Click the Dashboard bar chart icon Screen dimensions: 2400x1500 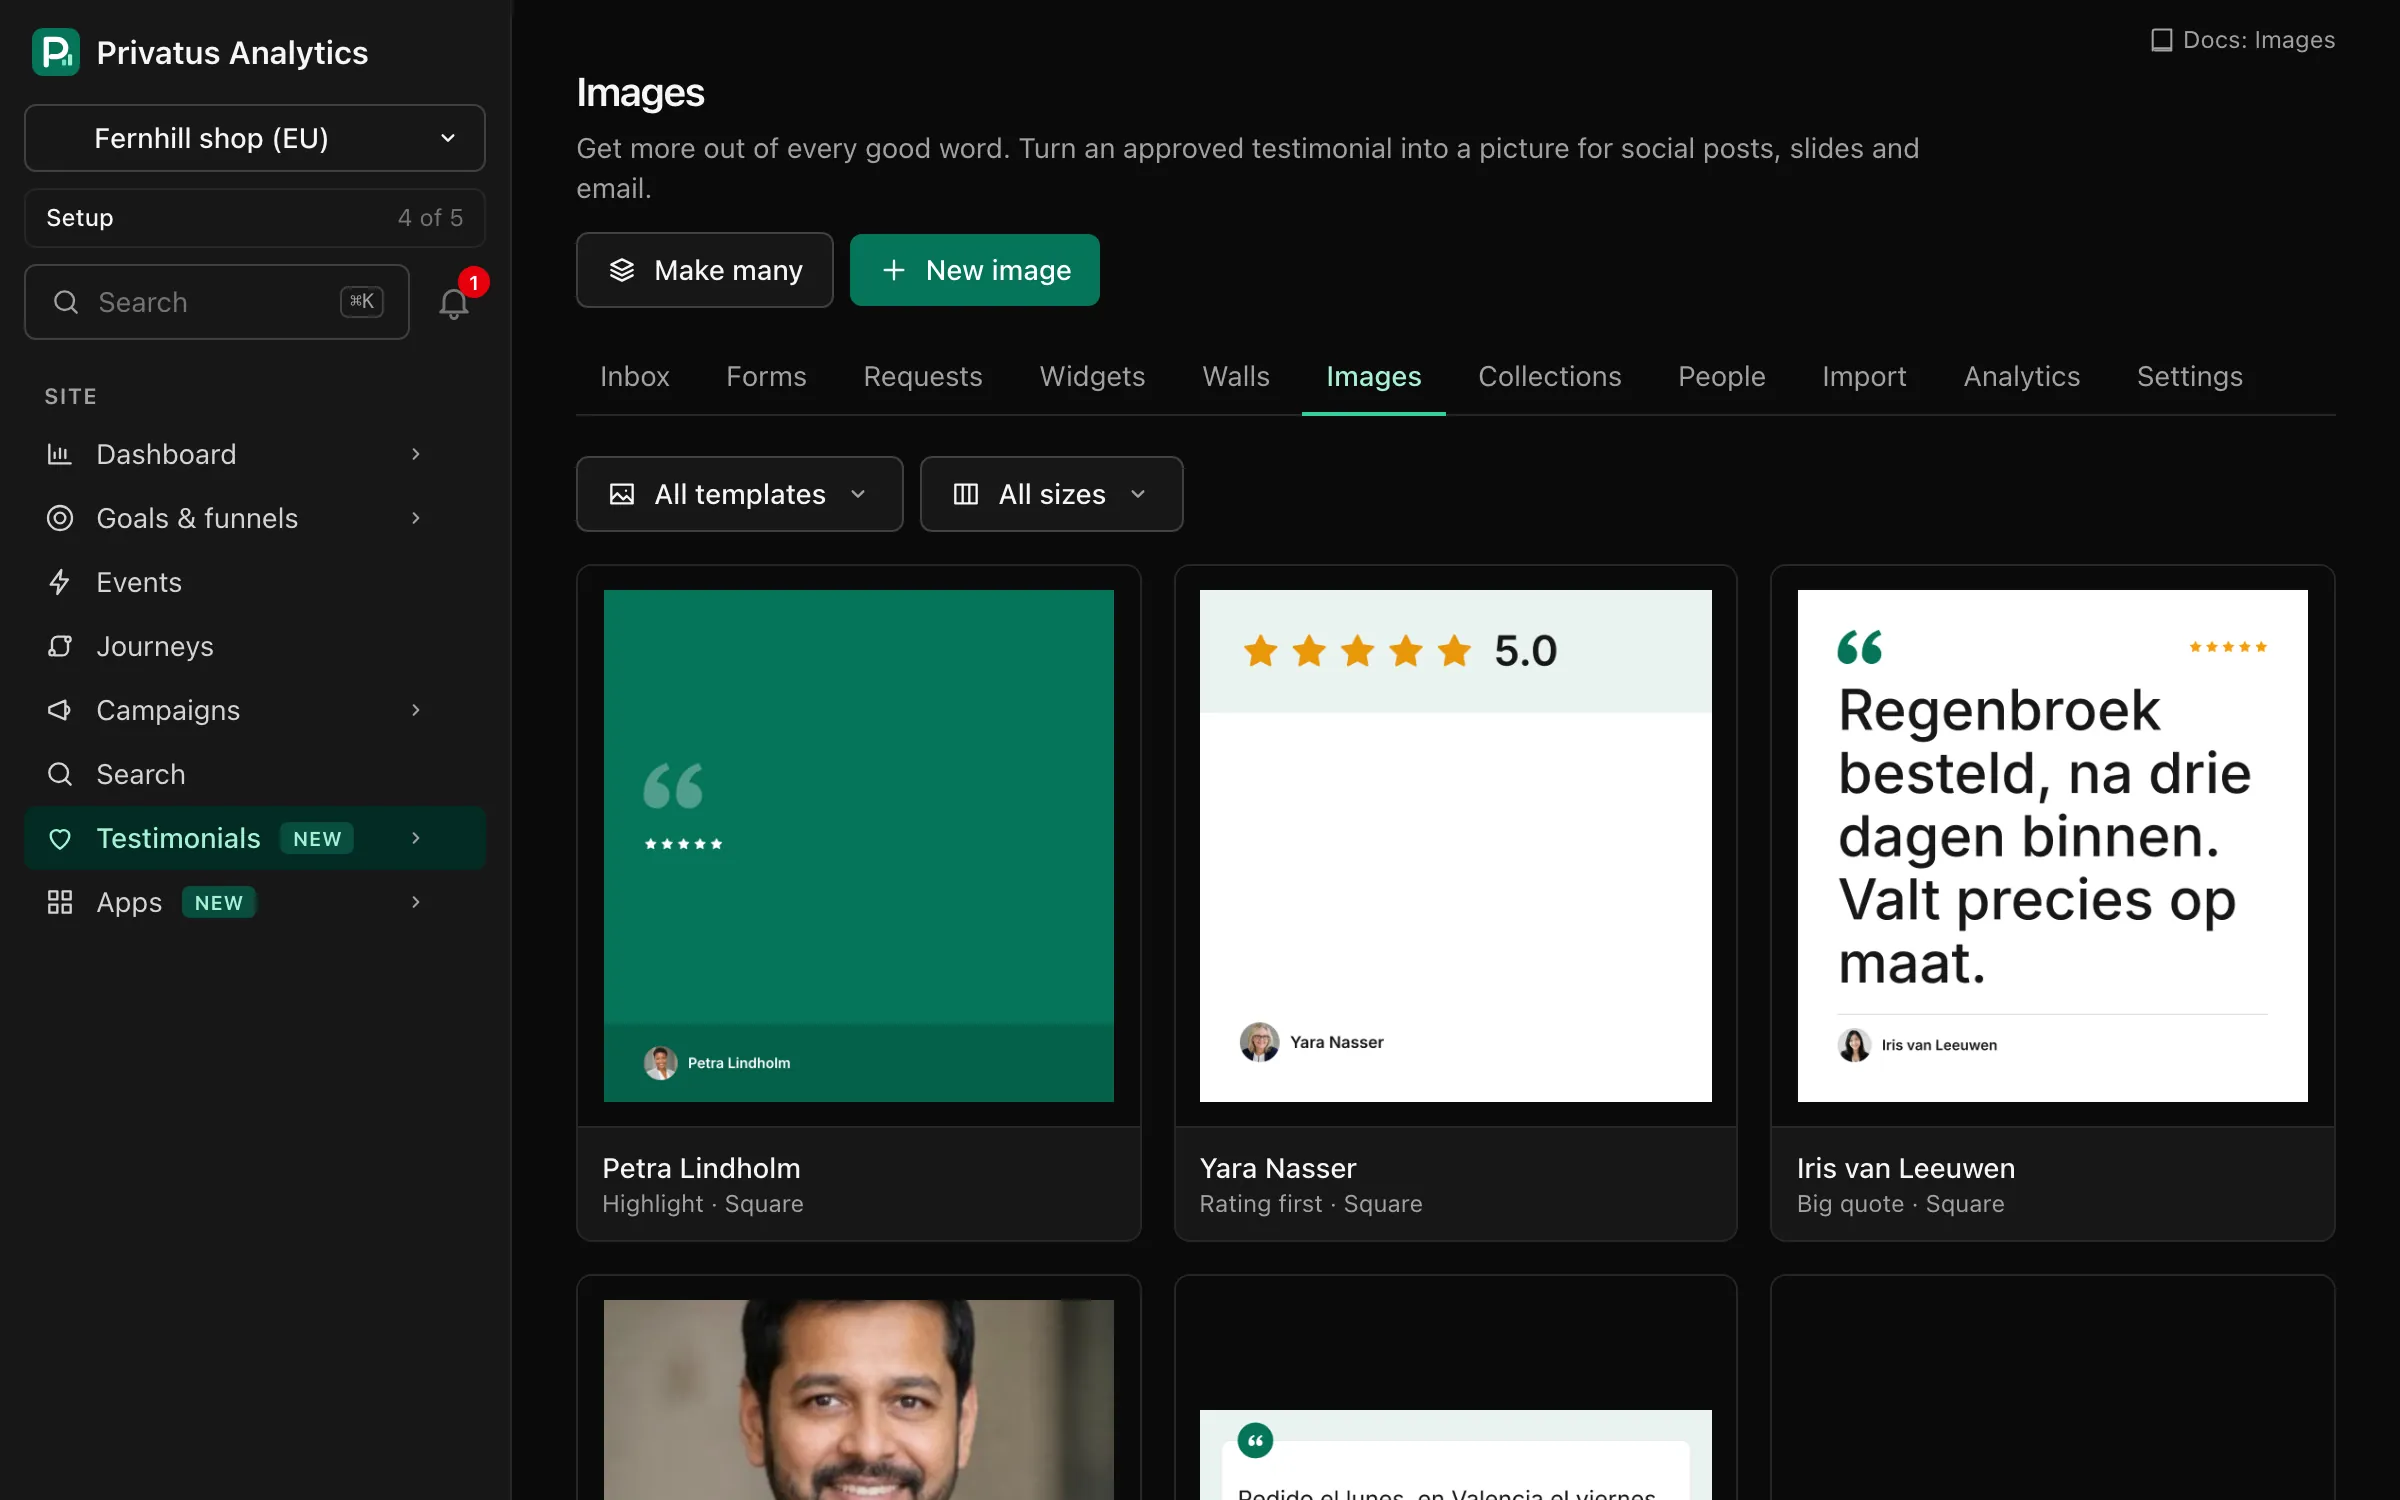[60, 454]
